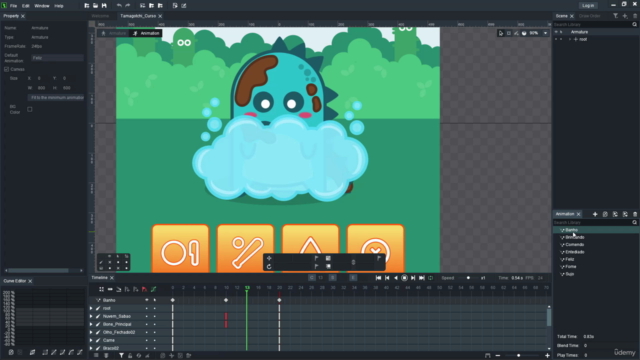Image resolution: width=640 pixels, height=360 pixels.
Task: Step to previous keyframe
Action: coord(387,278)
